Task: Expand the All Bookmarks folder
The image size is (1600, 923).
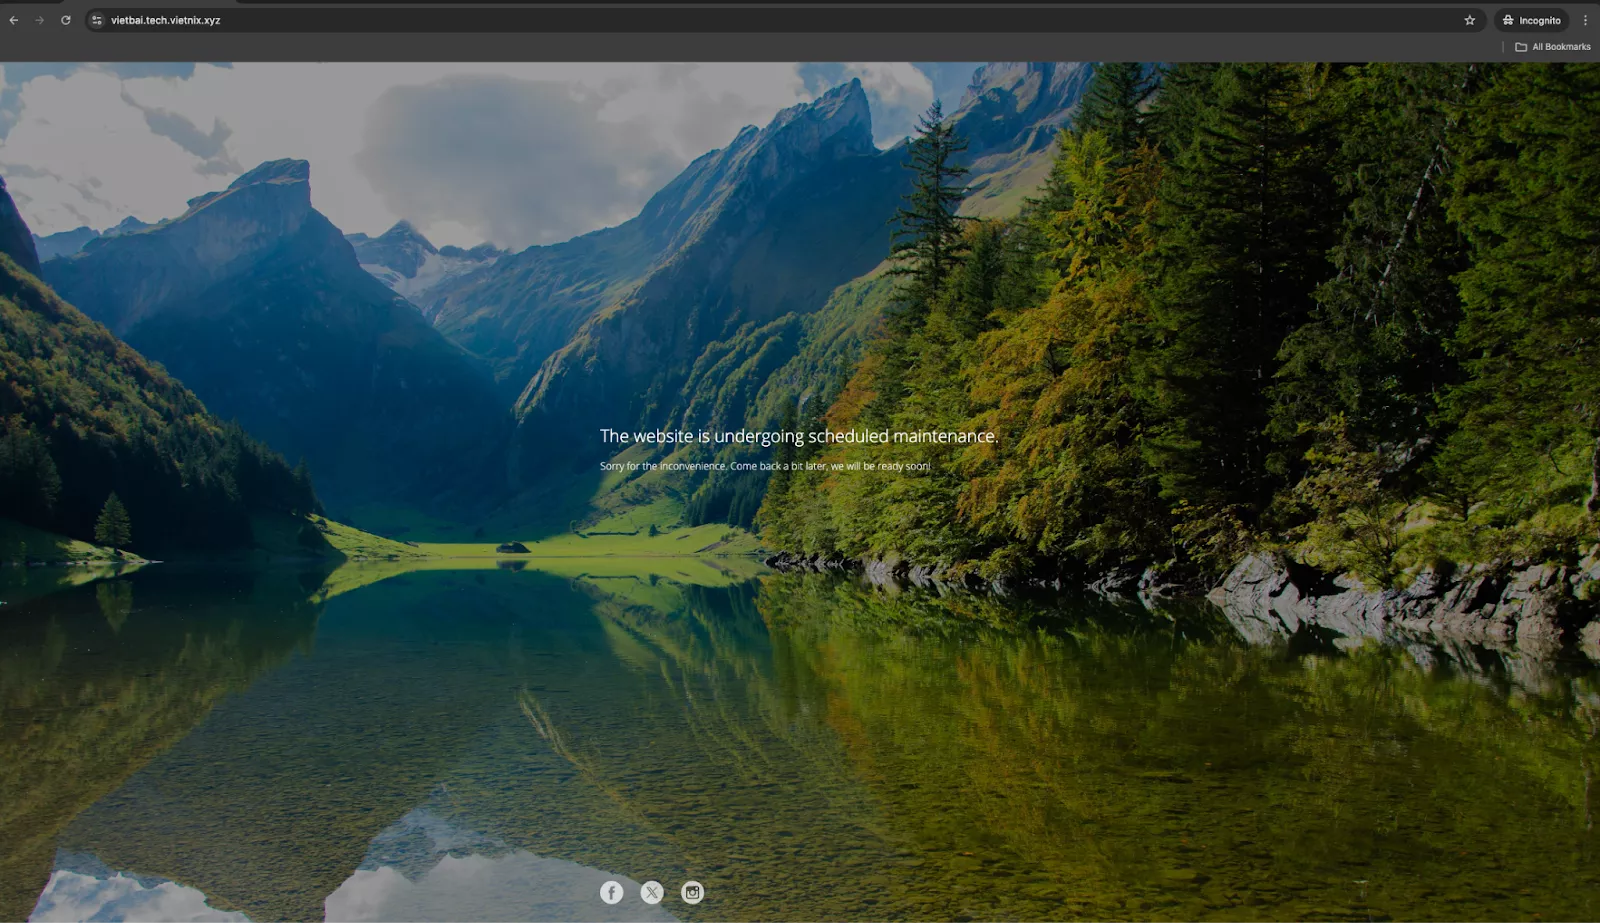Action: (x=1552, y=47)
